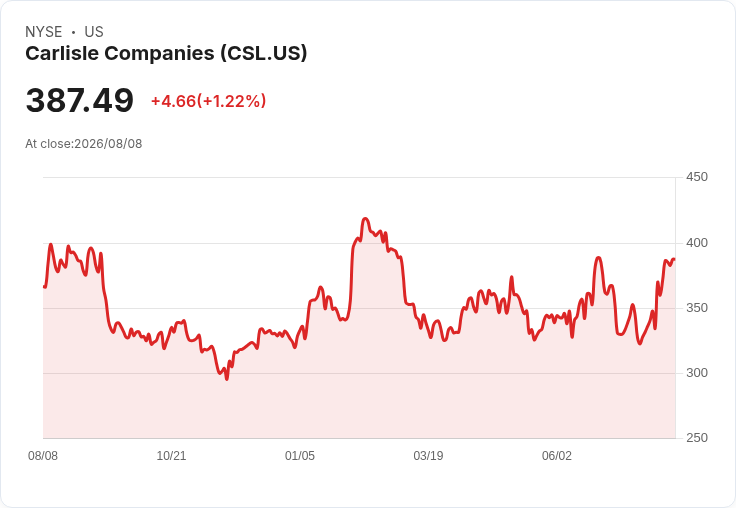Click the first data point of the chart line
Image resolution: width=736 pixels, height=508 pixels.
[x=44, y=286]
